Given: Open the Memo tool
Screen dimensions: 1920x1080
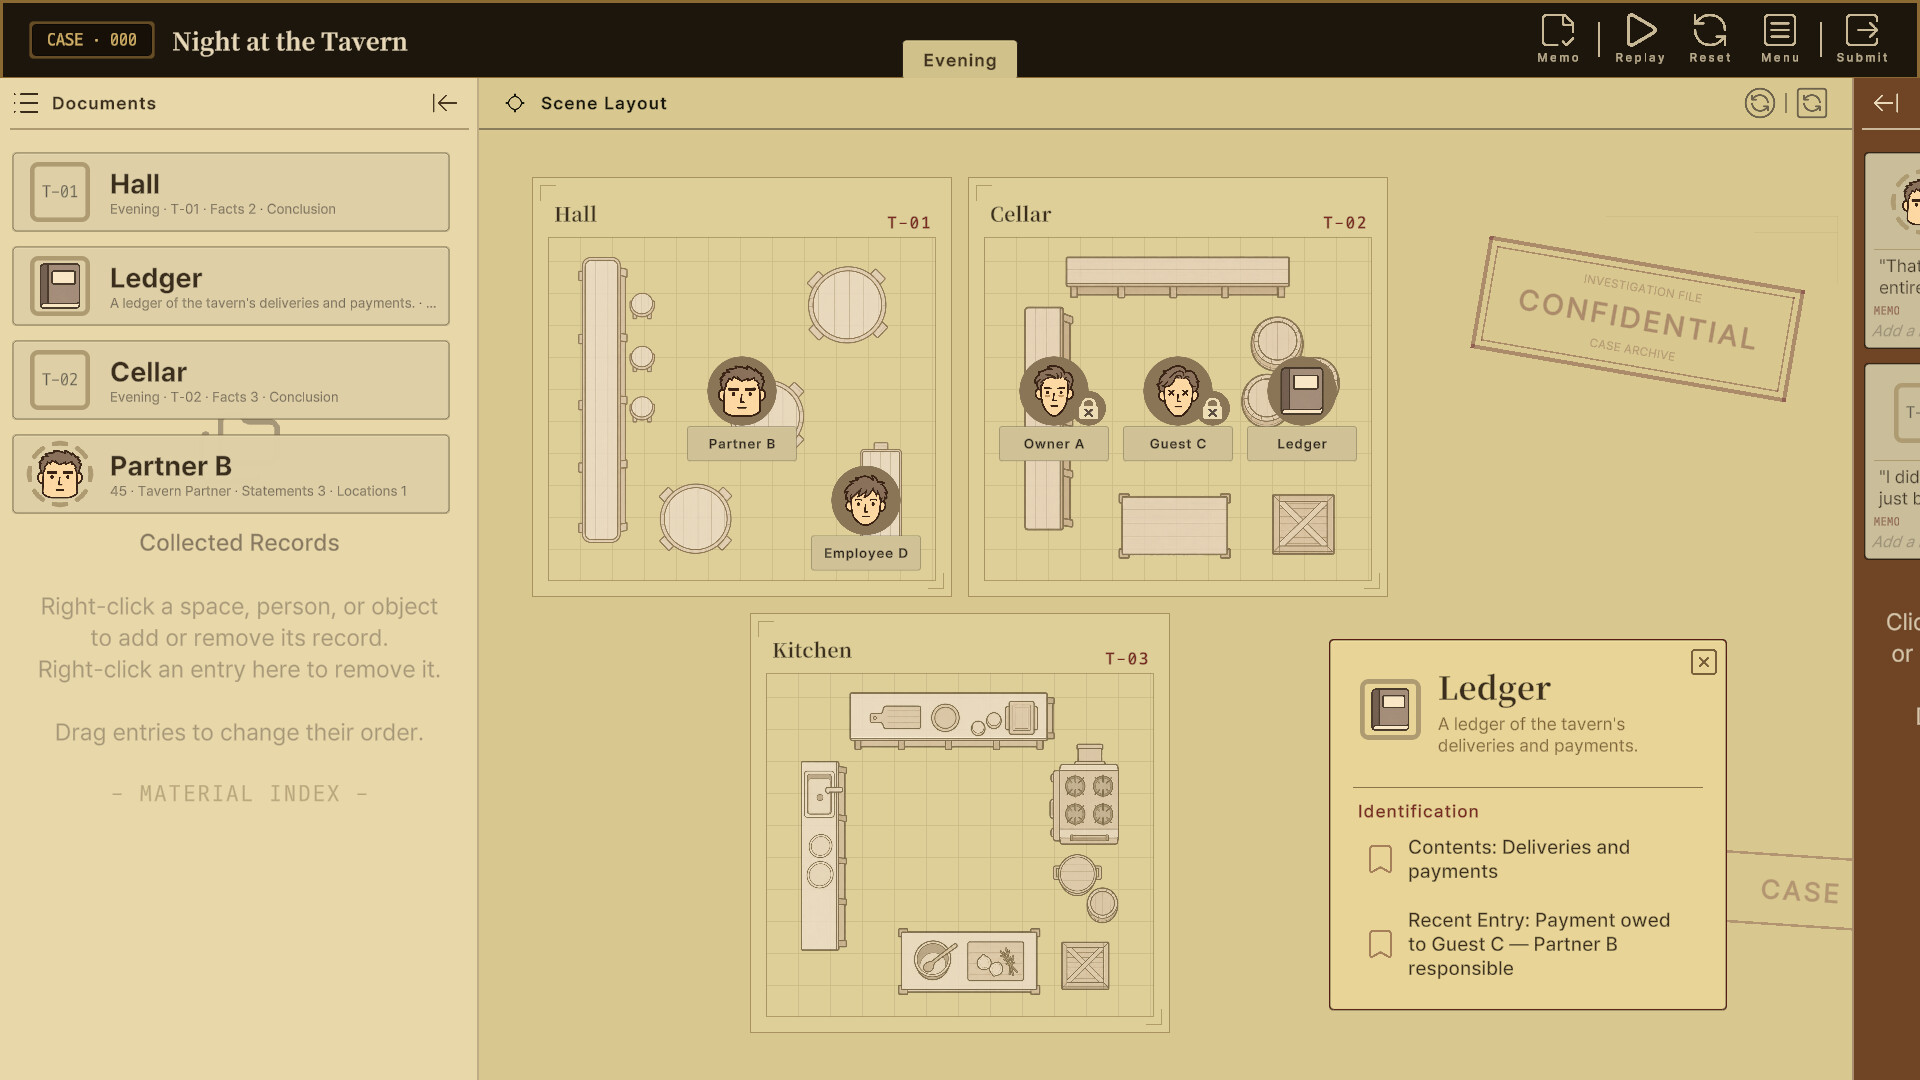Looking at the screenshot, I should (x=1558, y=39).
